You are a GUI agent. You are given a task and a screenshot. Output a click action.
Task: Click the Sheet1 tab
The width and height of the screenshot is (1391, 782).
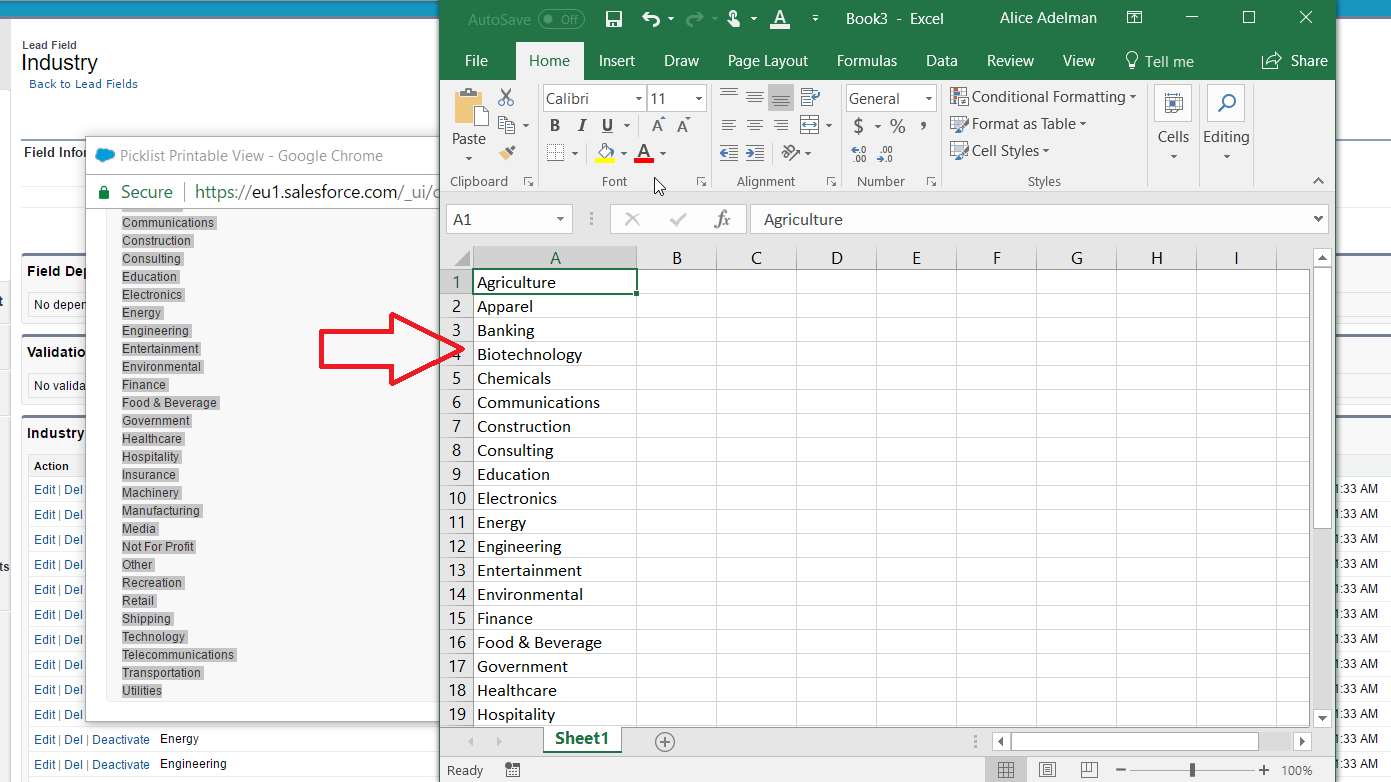click(x=582, y=739)
